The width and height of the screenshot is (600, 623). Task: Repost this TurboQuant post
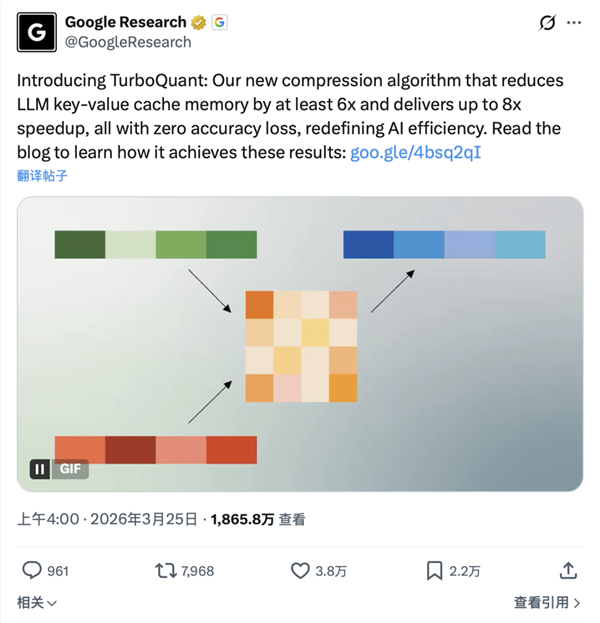click(165, 570)
